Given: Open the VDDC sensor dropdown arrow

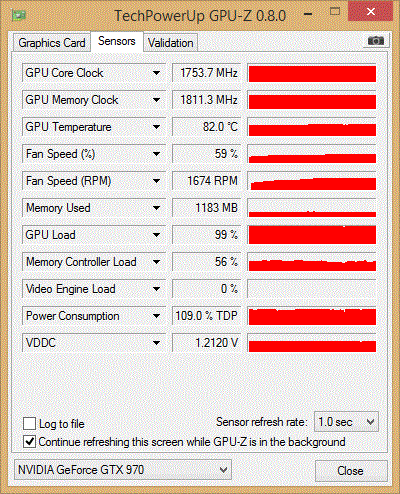Looking at the screenshot, I should pyautogui.click(x=156, y=343).
